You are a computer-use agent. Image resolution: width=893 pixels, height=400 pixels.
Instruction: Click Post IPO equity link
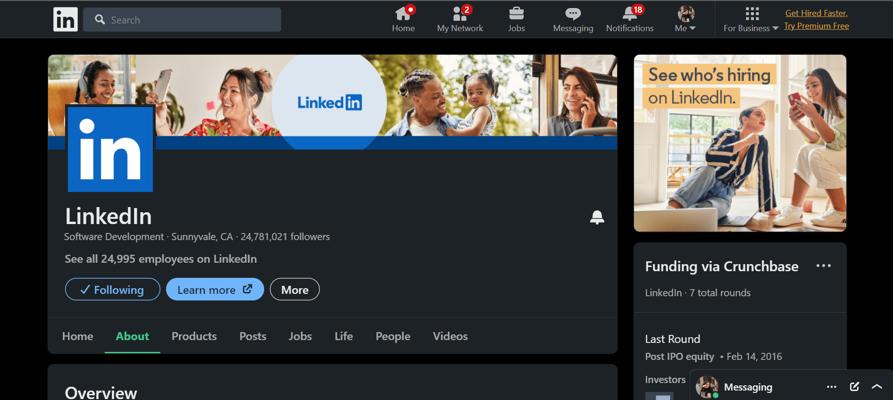[x=679, y=357]
